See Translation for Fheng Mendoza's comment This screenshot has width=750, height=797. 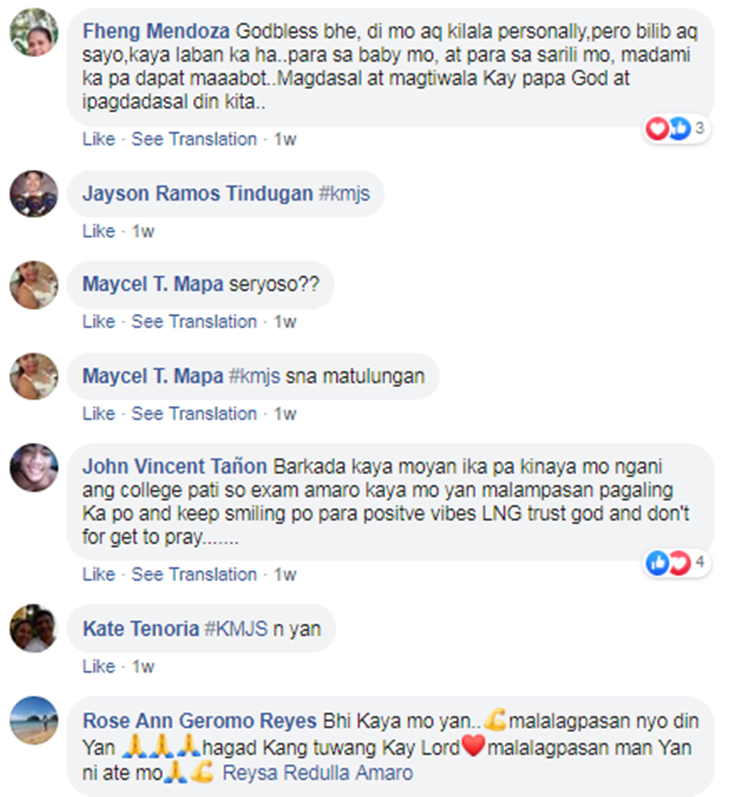pos(194,139)
